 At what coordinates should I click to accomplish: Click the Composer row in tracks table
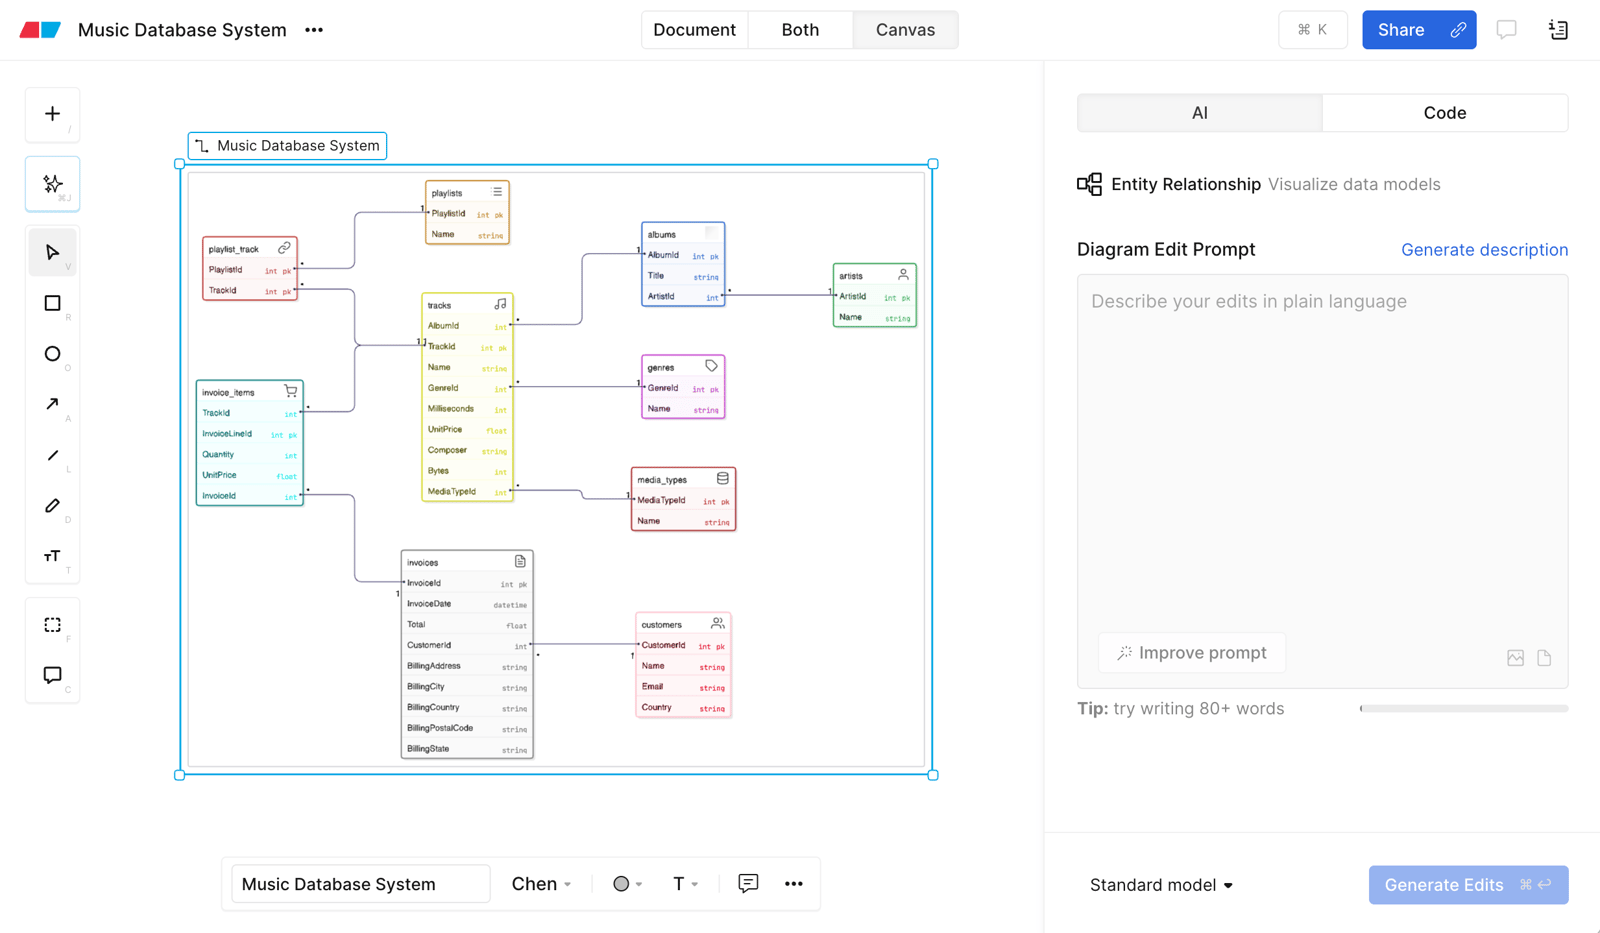coord(467,450)
